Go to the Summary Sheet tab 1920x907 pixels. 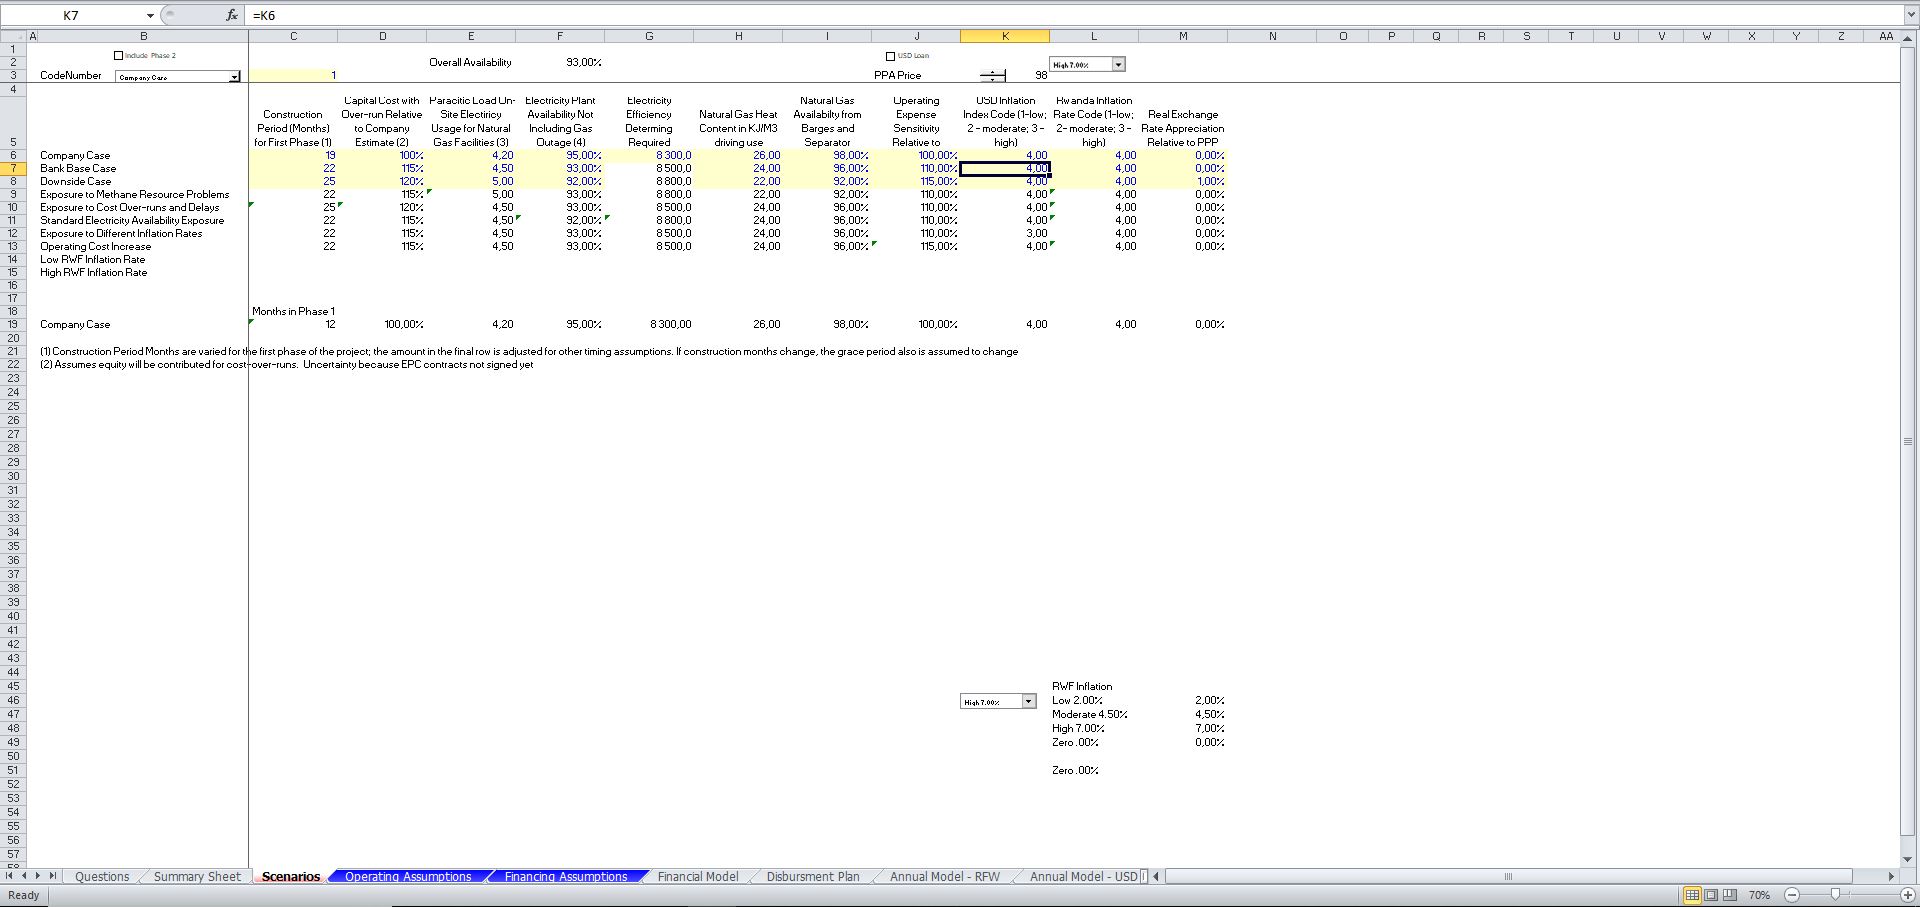click(x=197, y=877)
